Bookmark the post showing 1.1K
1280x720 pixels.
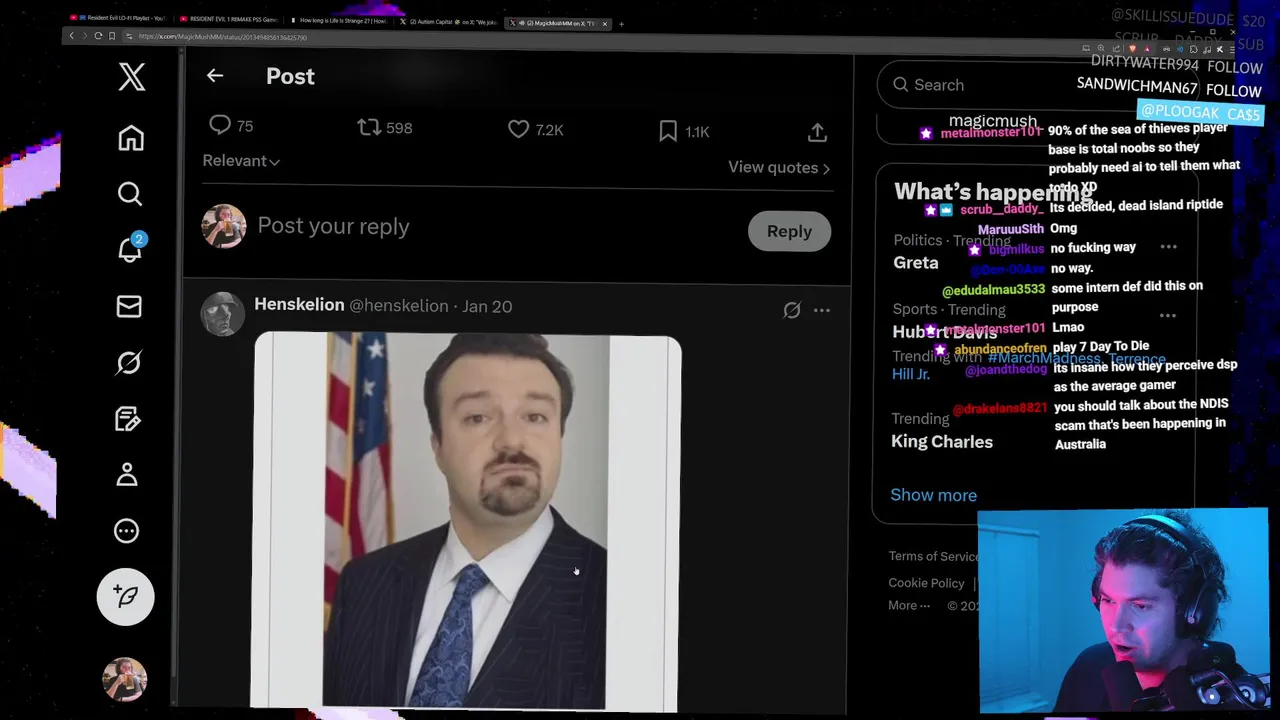pyautogui.click(x=668, y=131)
